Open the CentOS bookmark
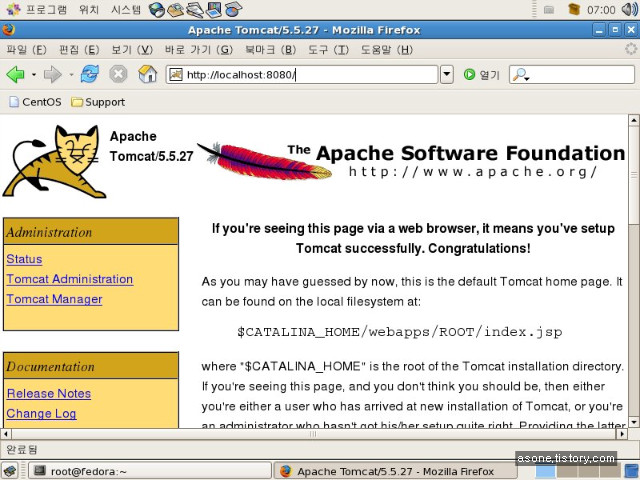Viewport: 640px width, 480px height. coord(35,102)
